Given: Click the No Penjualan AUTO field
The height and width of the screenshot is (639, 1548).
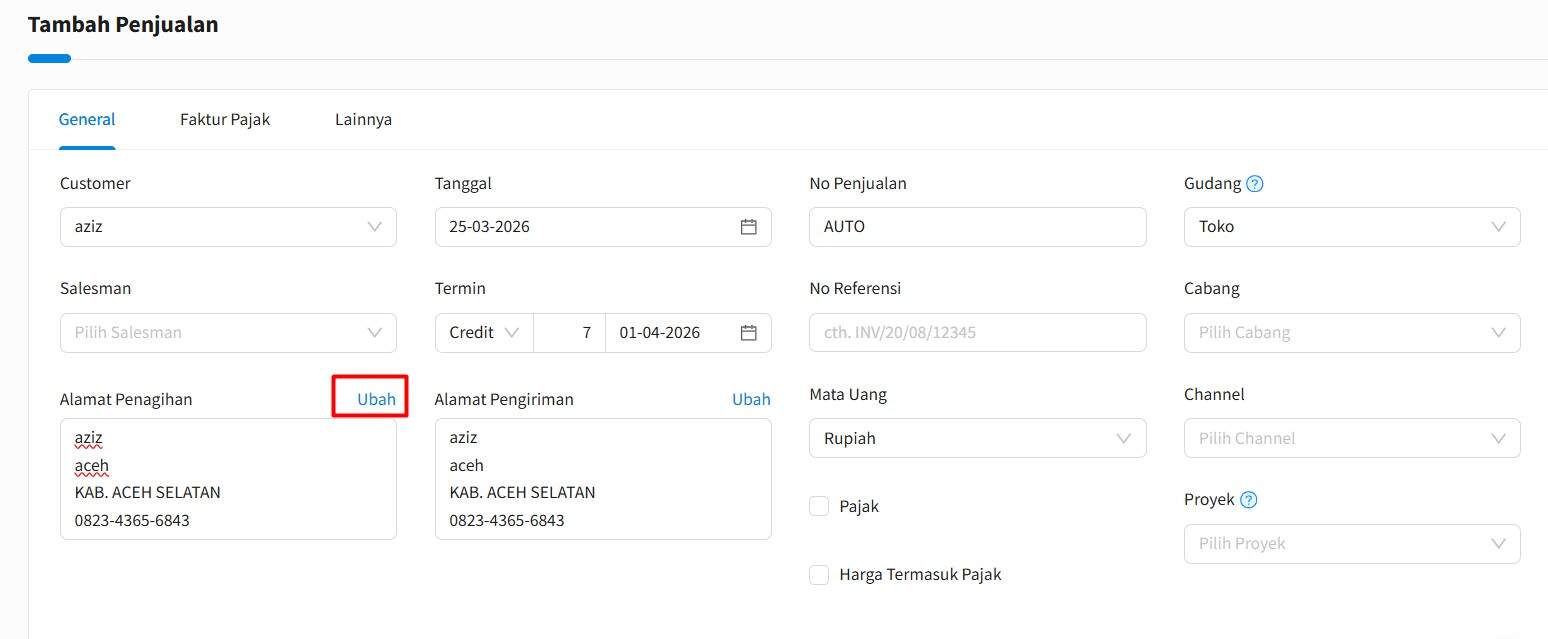Looking at the screenshot, I should (x=977, y=227).
